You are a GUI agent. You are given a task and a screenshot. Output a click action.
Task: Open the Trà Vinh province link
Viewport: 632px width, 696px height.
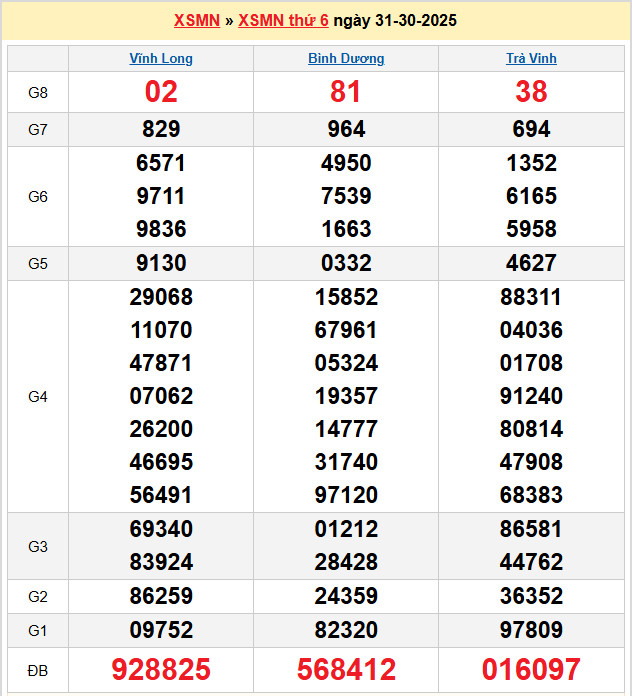531,59
